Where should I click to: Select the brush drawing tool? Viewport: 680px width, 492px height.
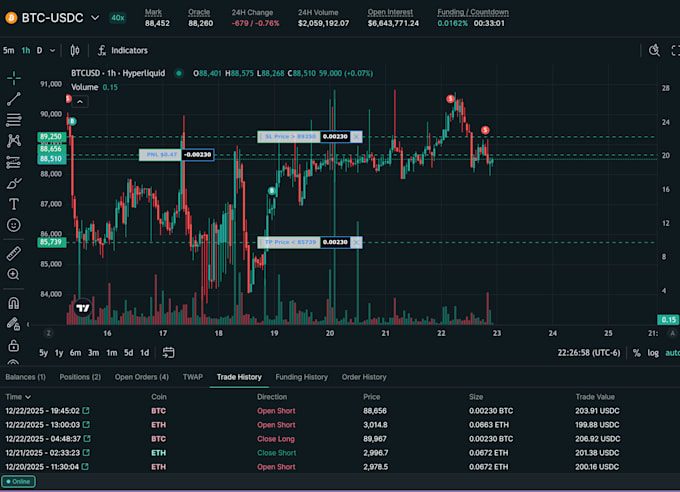(x=14, y=183)
